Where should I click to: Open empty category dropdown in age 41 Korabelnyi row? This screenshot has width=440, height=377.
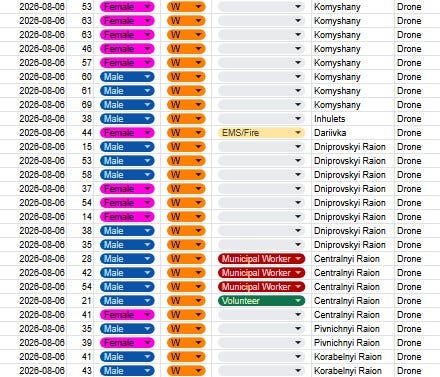261,357
